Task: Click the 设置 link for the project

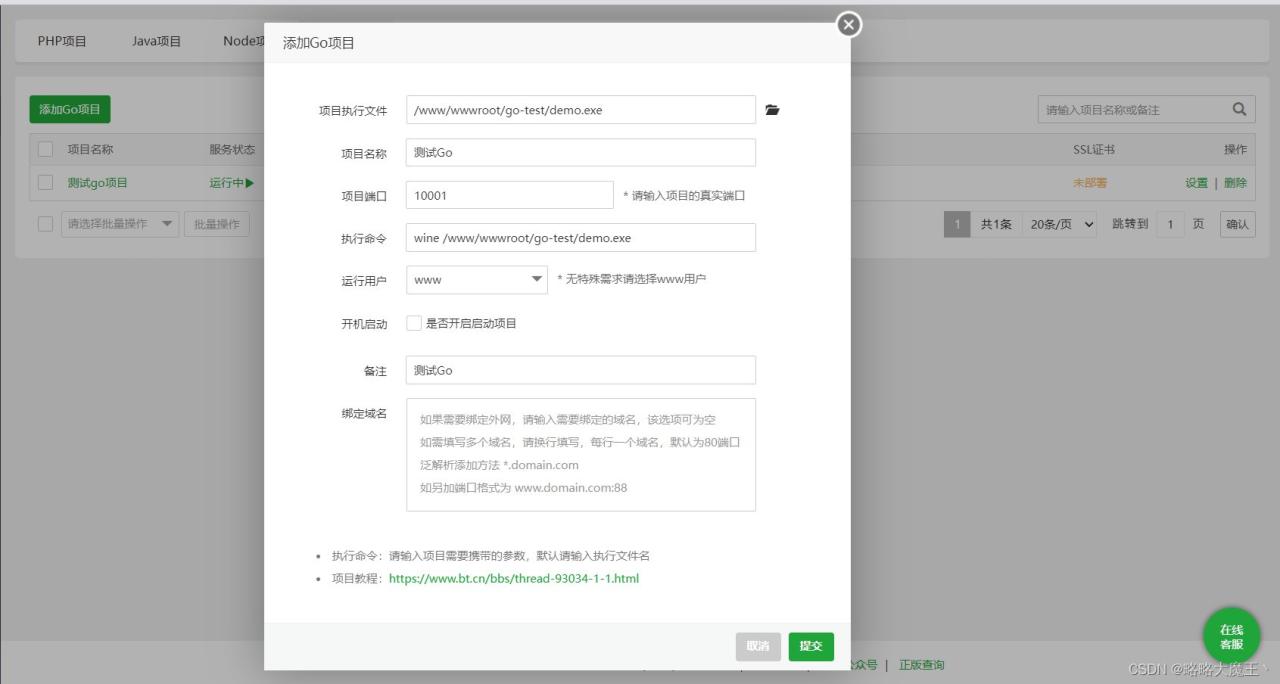Action: click(1196, 183)
